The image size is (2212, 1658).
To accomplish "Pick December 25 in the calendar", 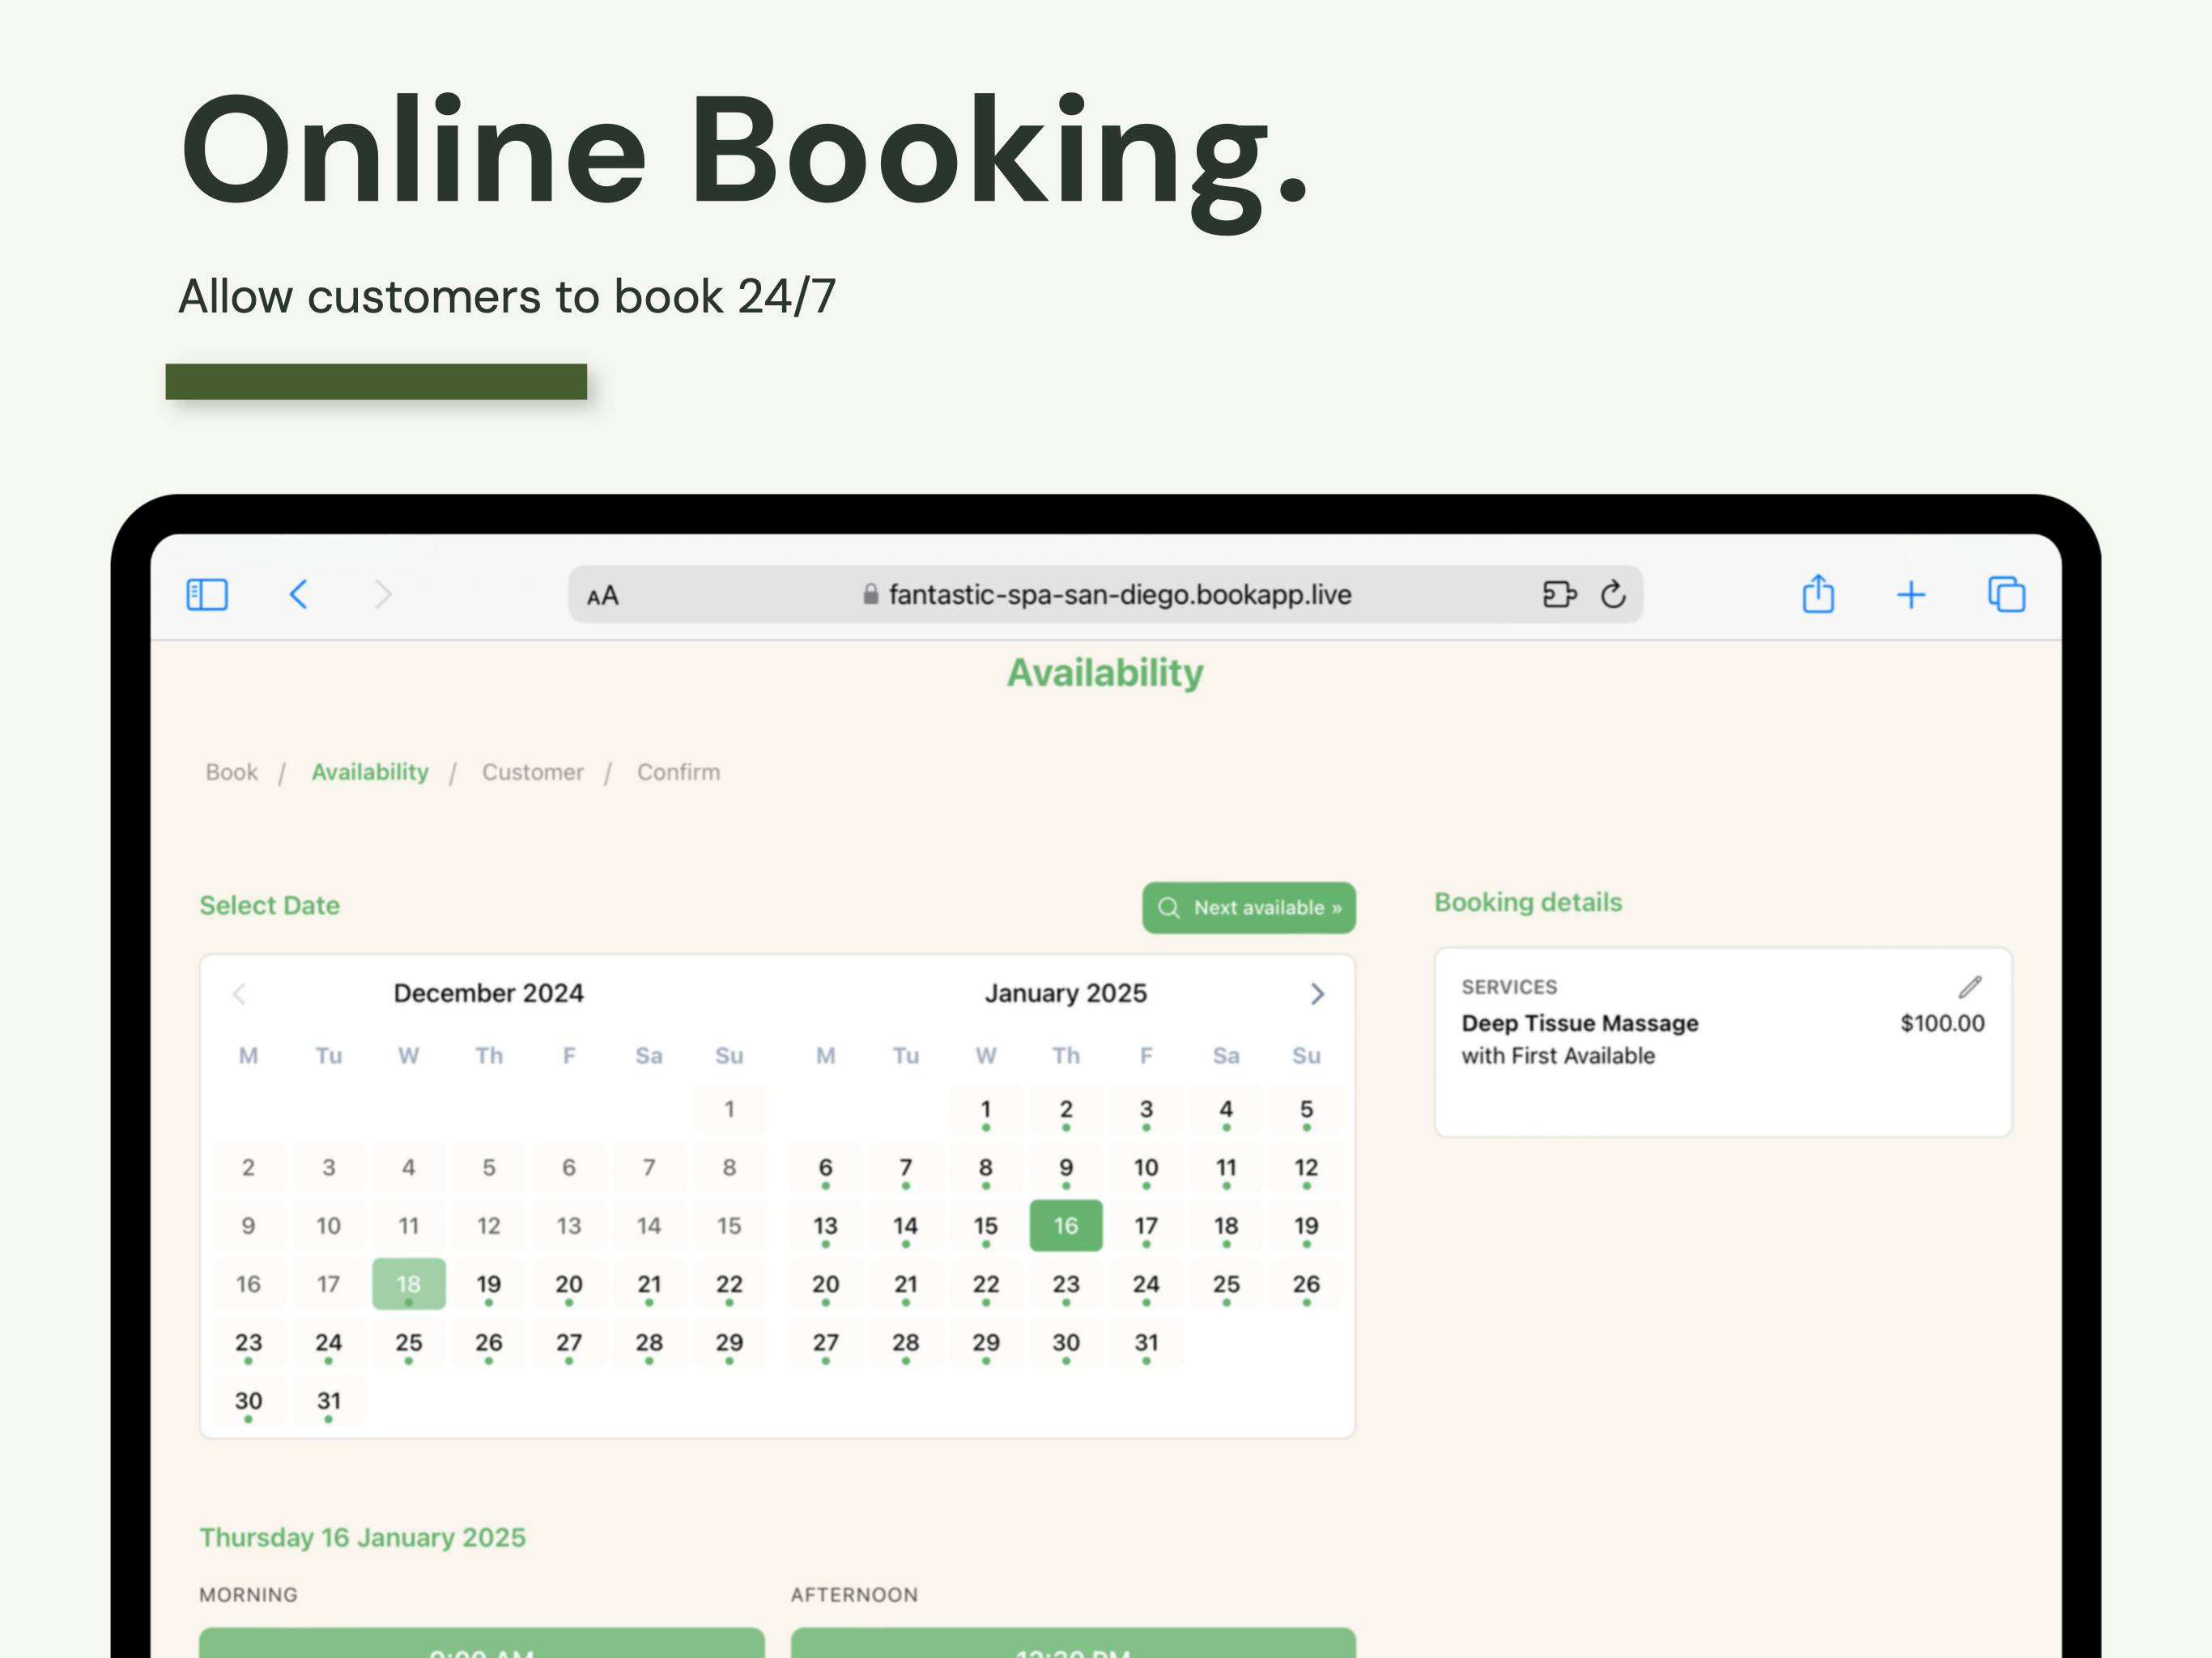I will click(x=408, y=1343).
